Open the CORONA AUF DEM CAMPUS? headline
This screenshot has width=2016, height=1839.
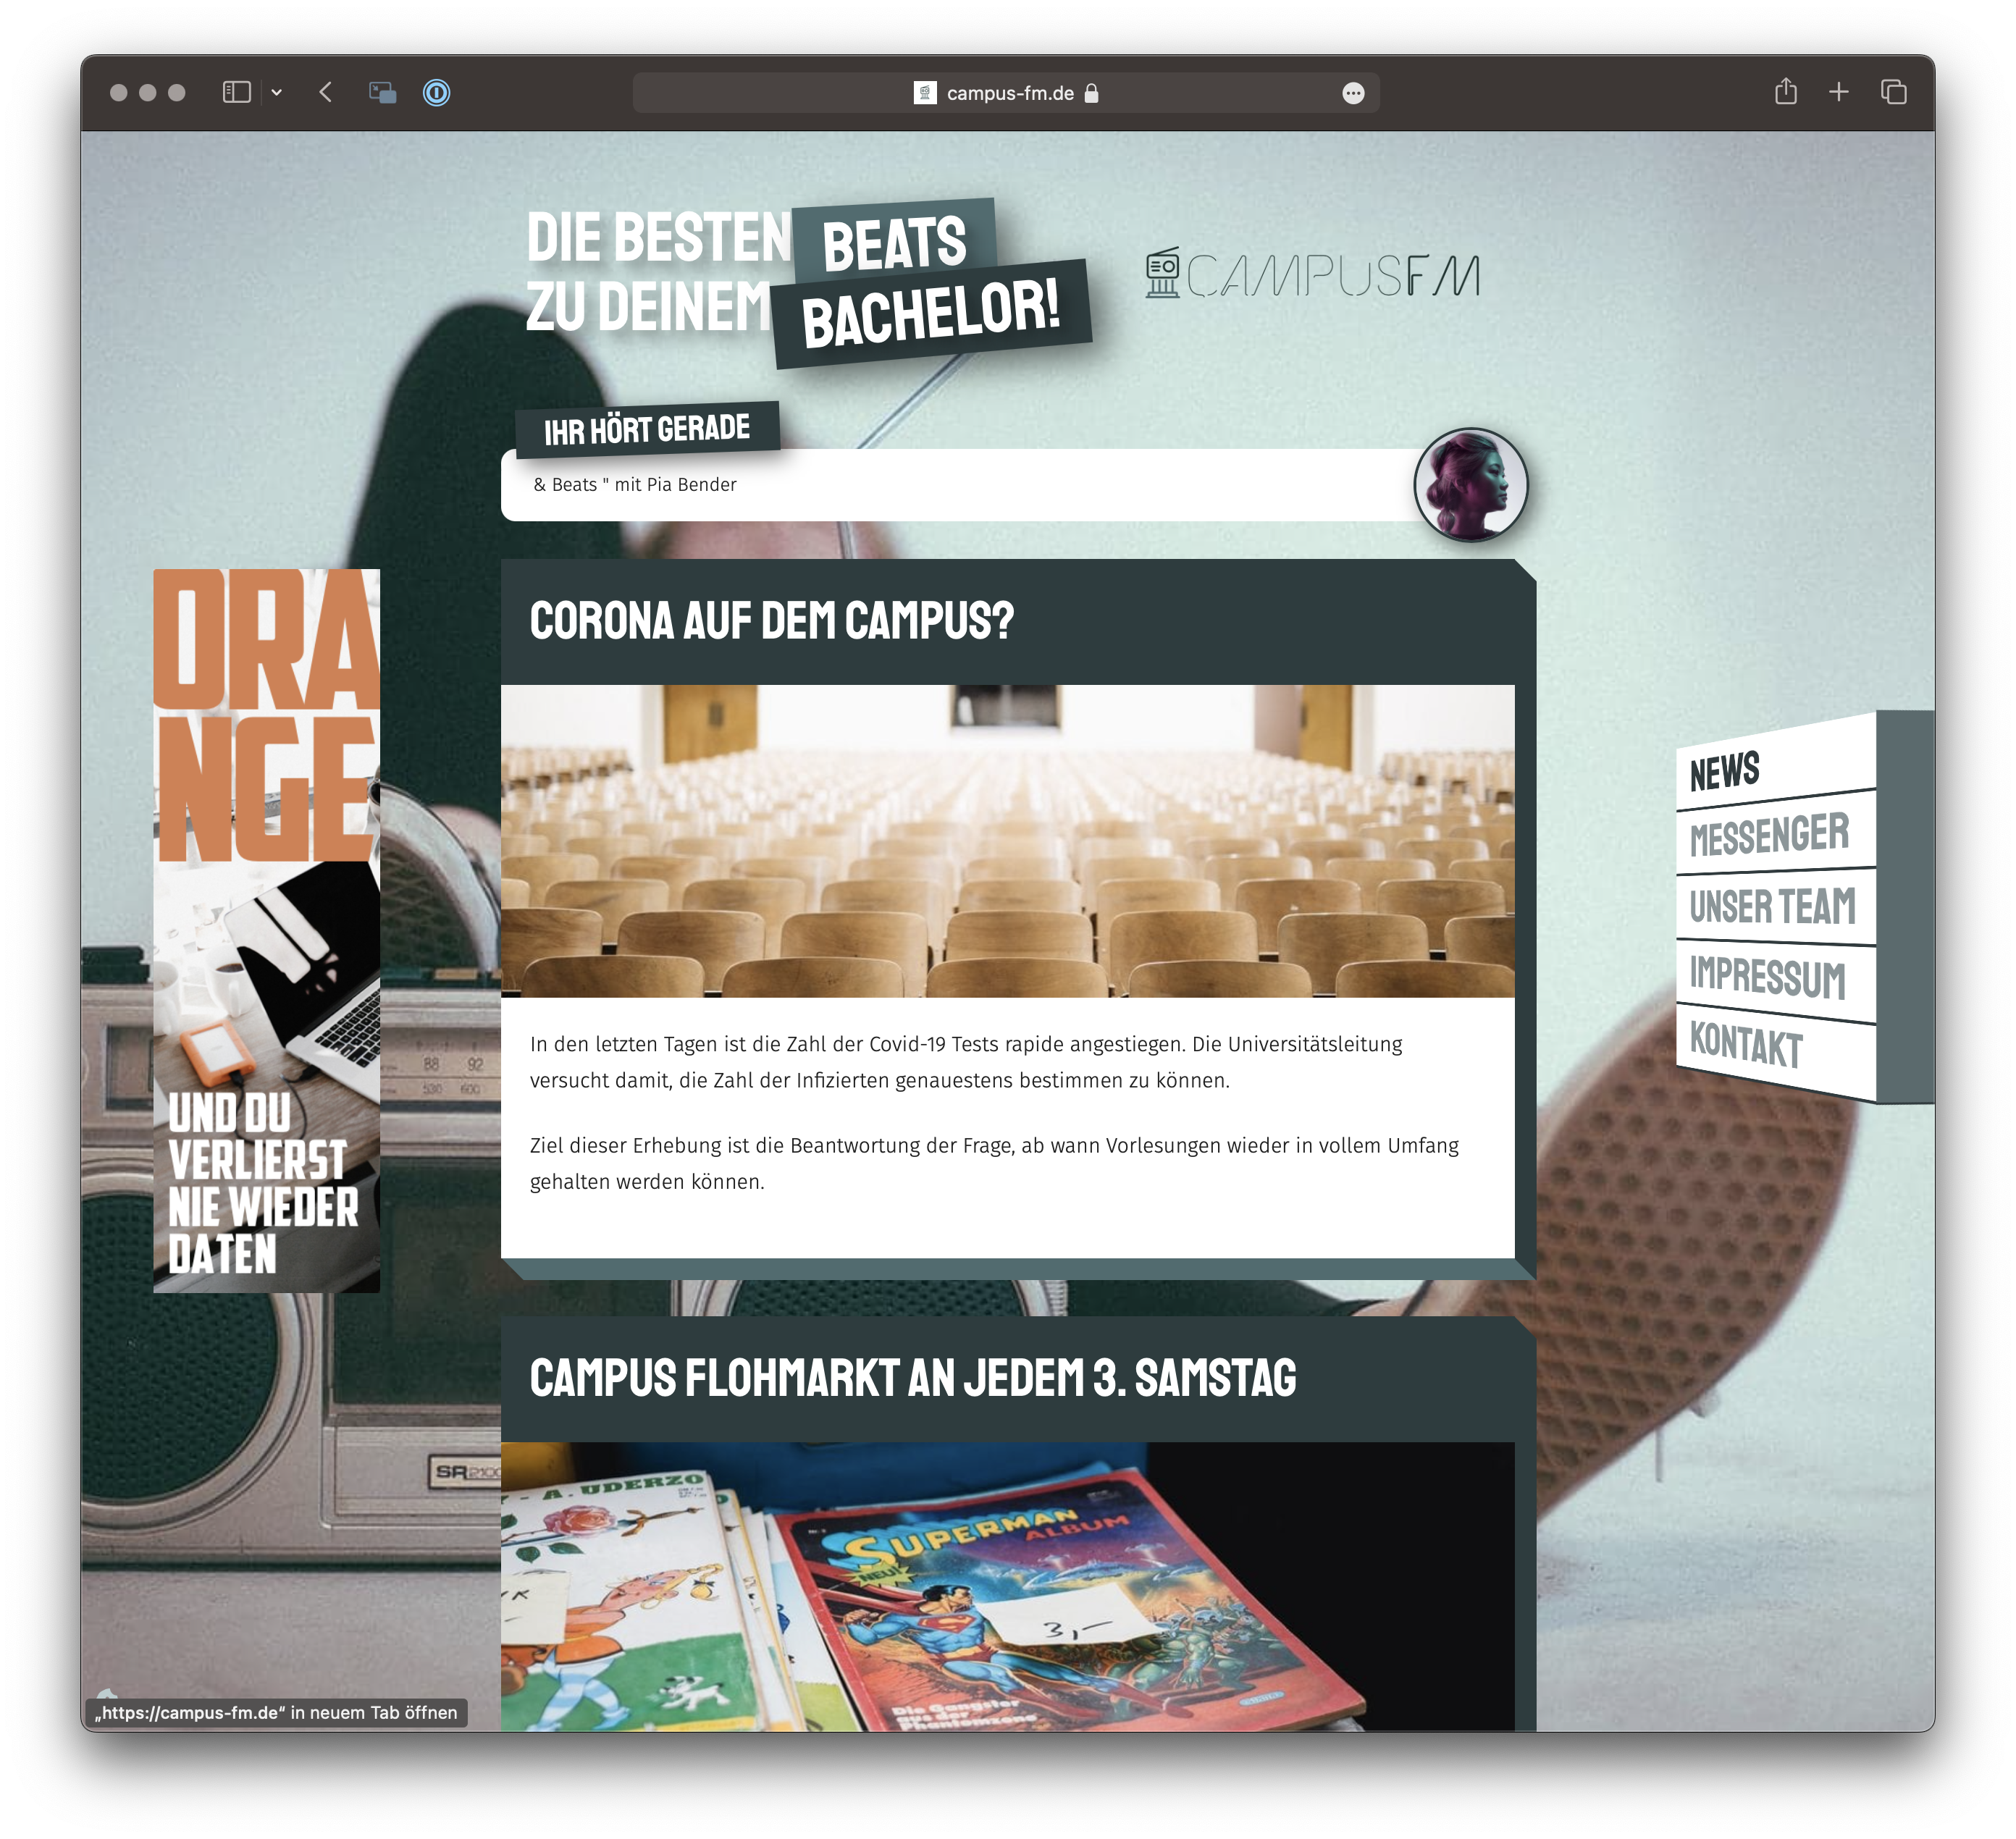click(x=772, y=621)
